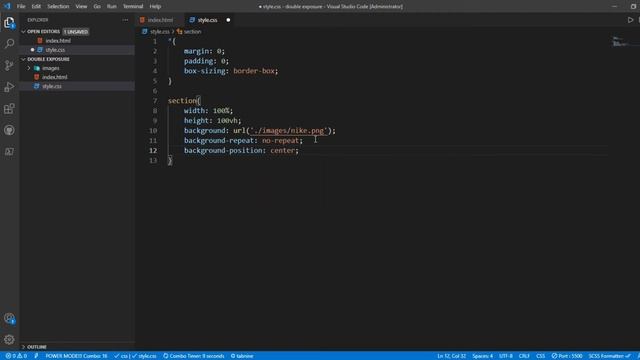
Task: Open the View menu
Action: pyautogui.click(x=81, y=7)
